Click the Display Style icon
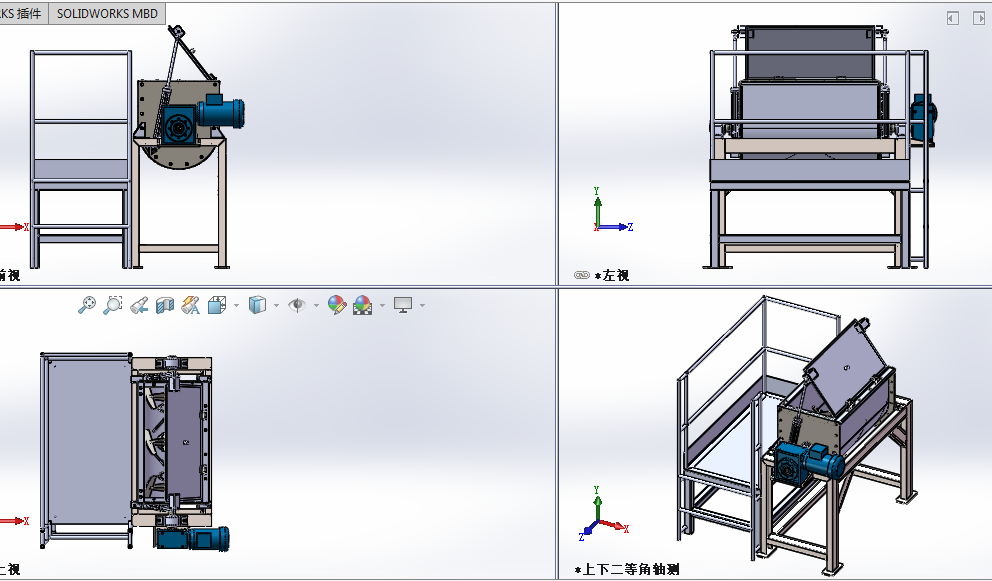Screen dimensions: 992x581 (257, 305)
